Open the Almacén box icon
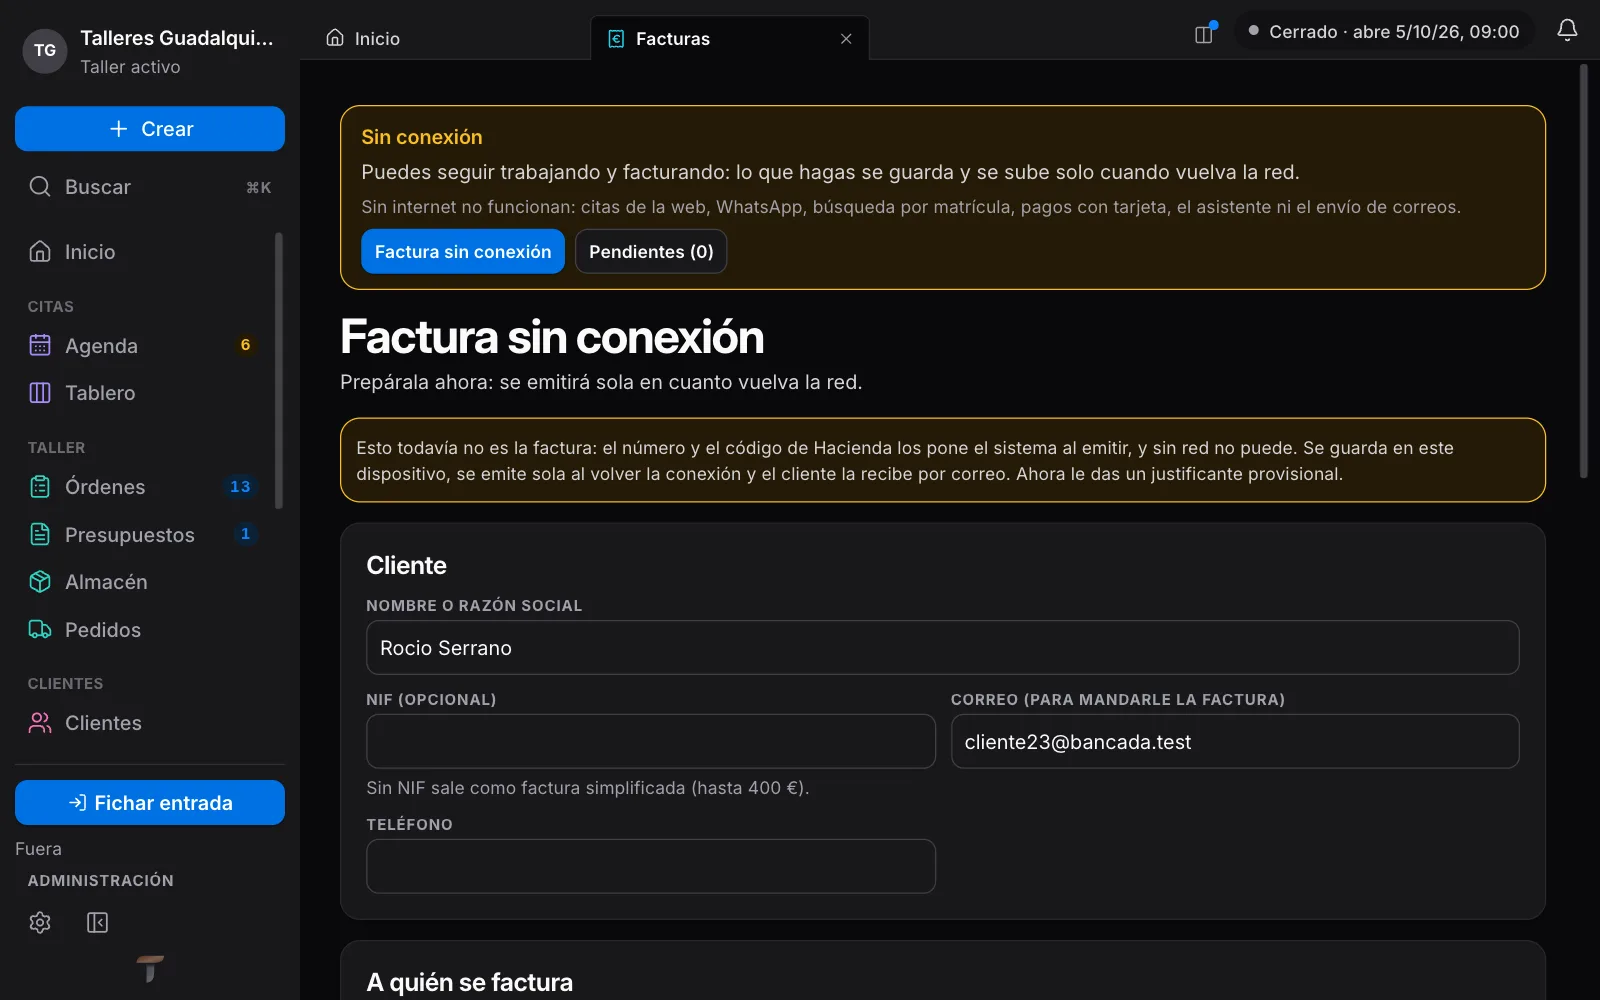This screenshot has width=1600, height=1000. coord(40,582)
